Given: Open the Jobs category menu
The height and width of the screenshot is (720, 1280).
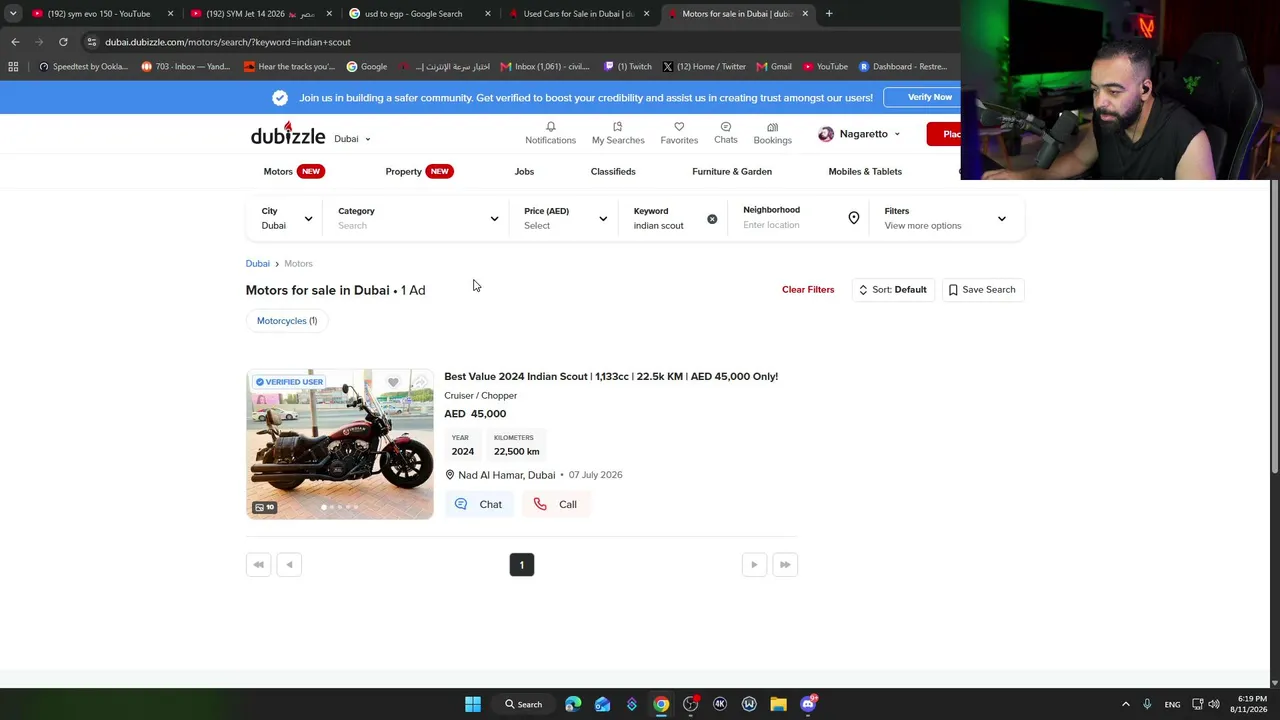Looking at the screenshot, I should (x=524, y=172).
